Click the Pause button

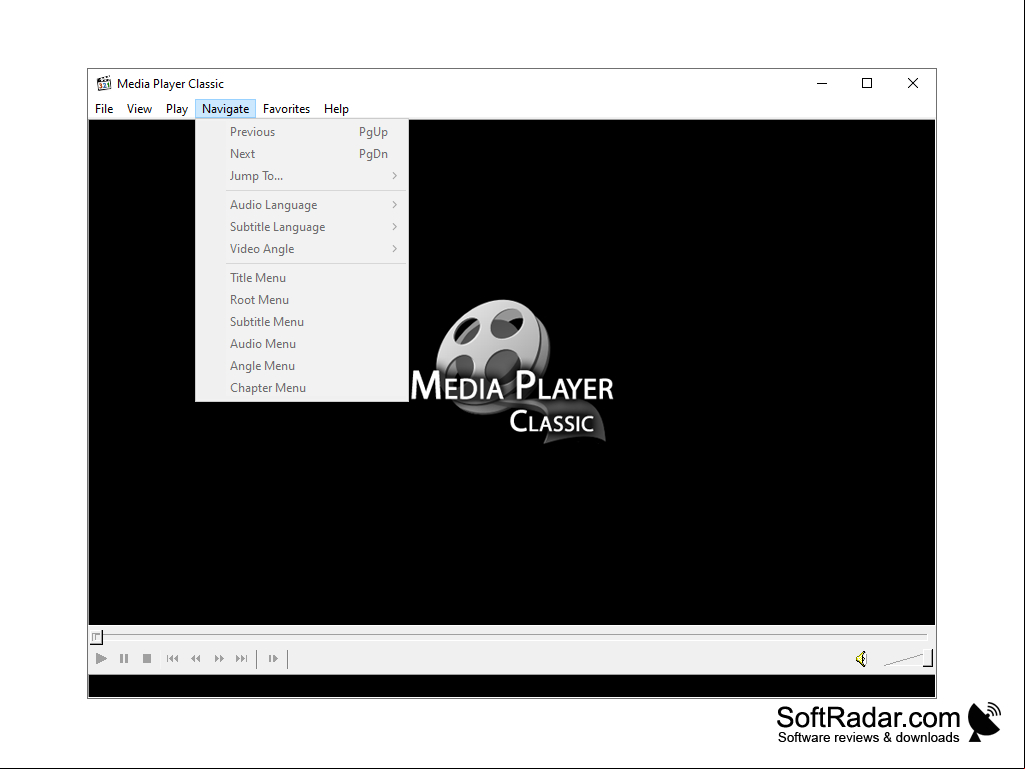(x=124, y=658)
